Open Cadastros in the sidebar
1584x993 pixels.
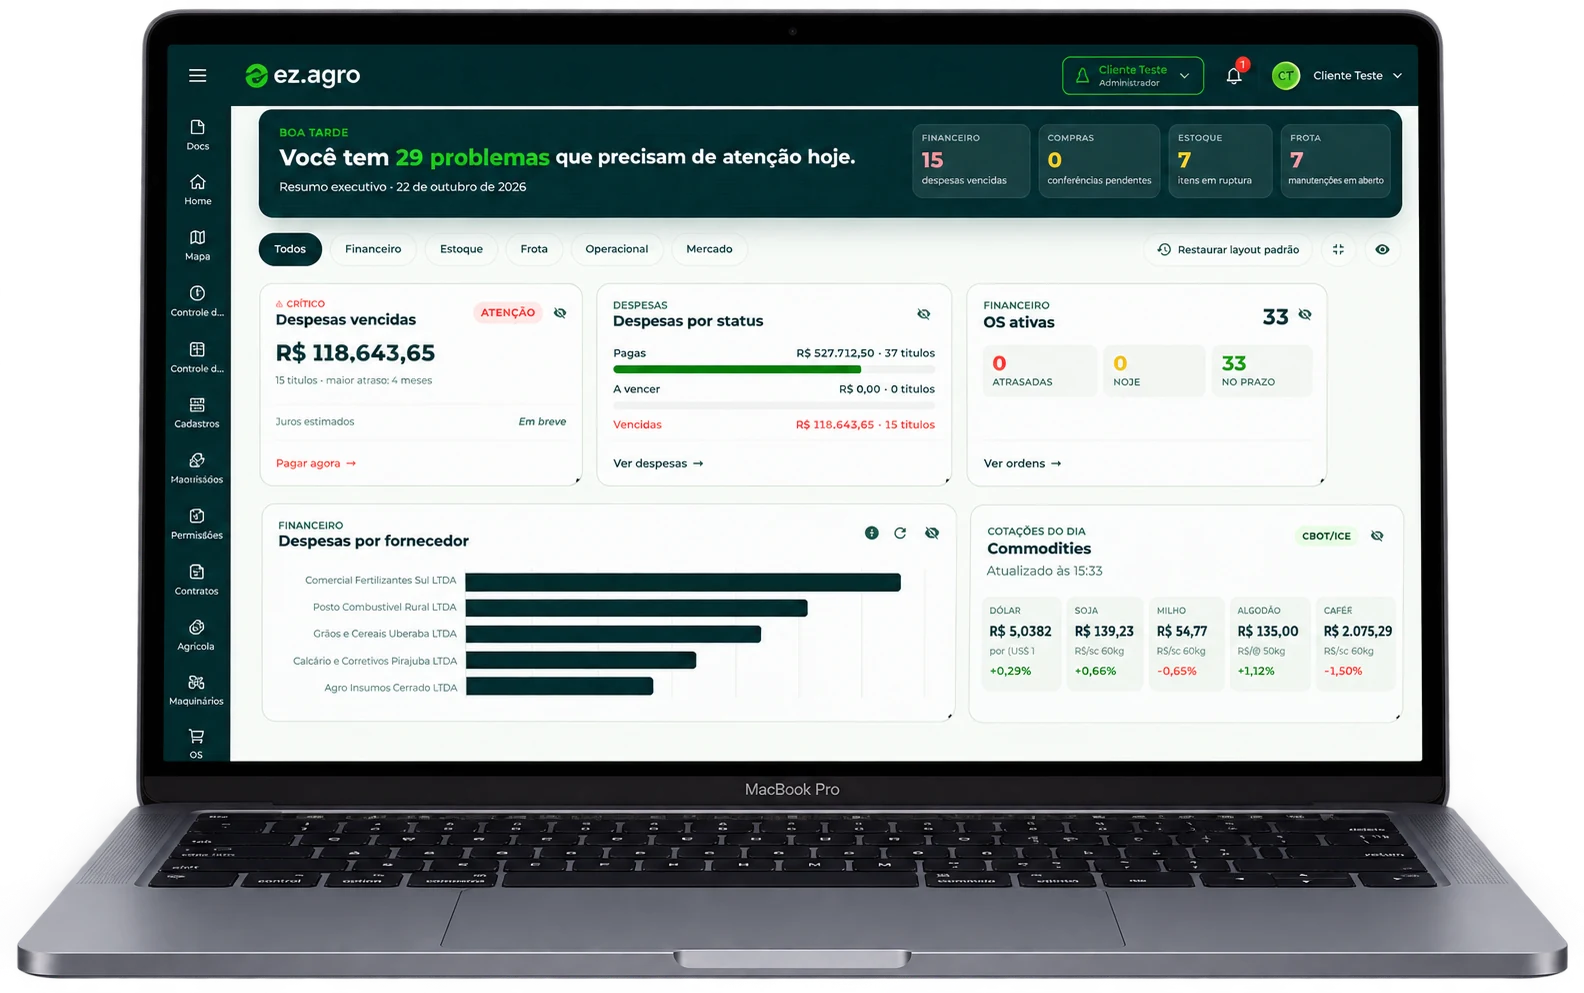click(197, 413)
